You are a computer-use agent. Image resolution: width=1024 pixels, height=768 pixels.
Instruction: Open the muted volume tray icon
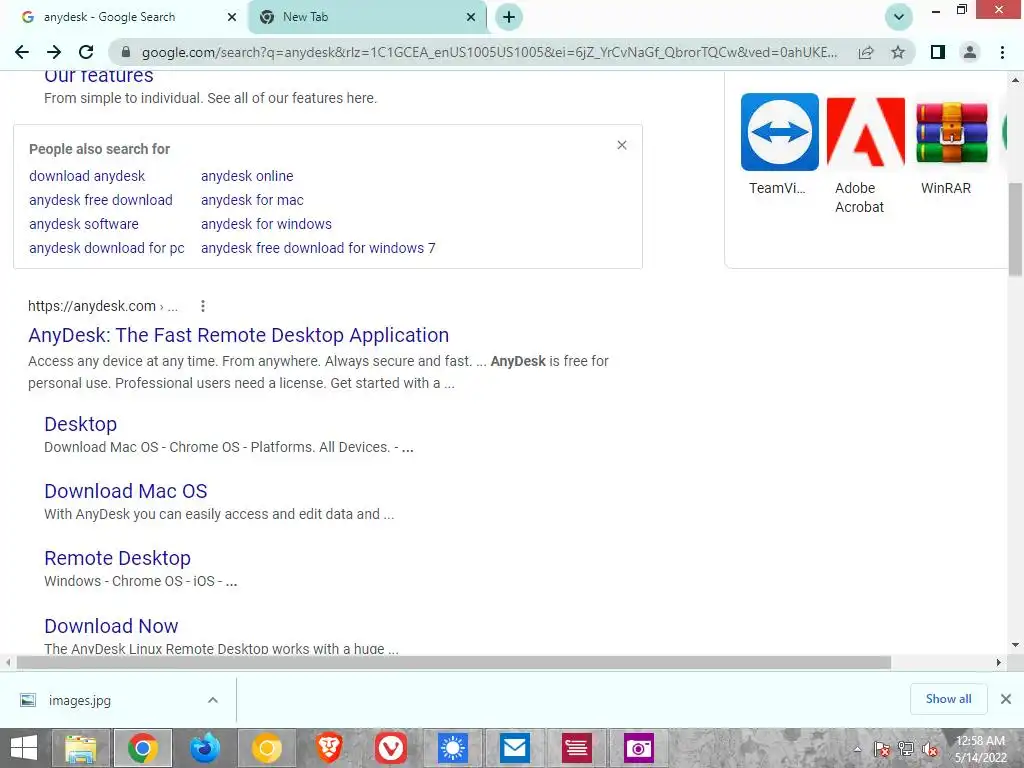[x=930, y=749]
